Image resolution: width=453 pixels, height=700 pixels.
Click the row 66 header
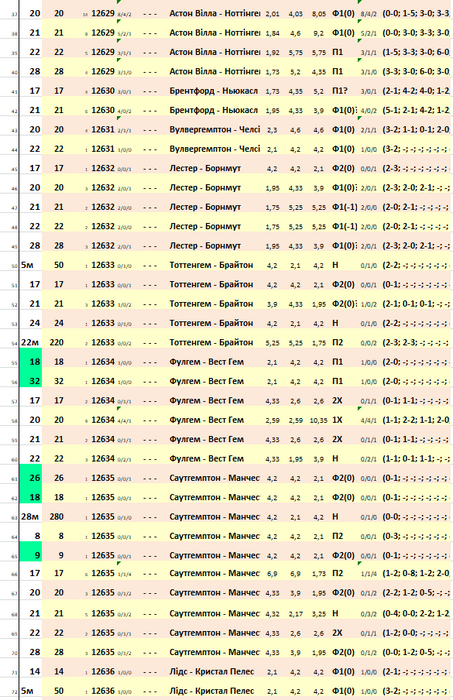pos(14,575)
